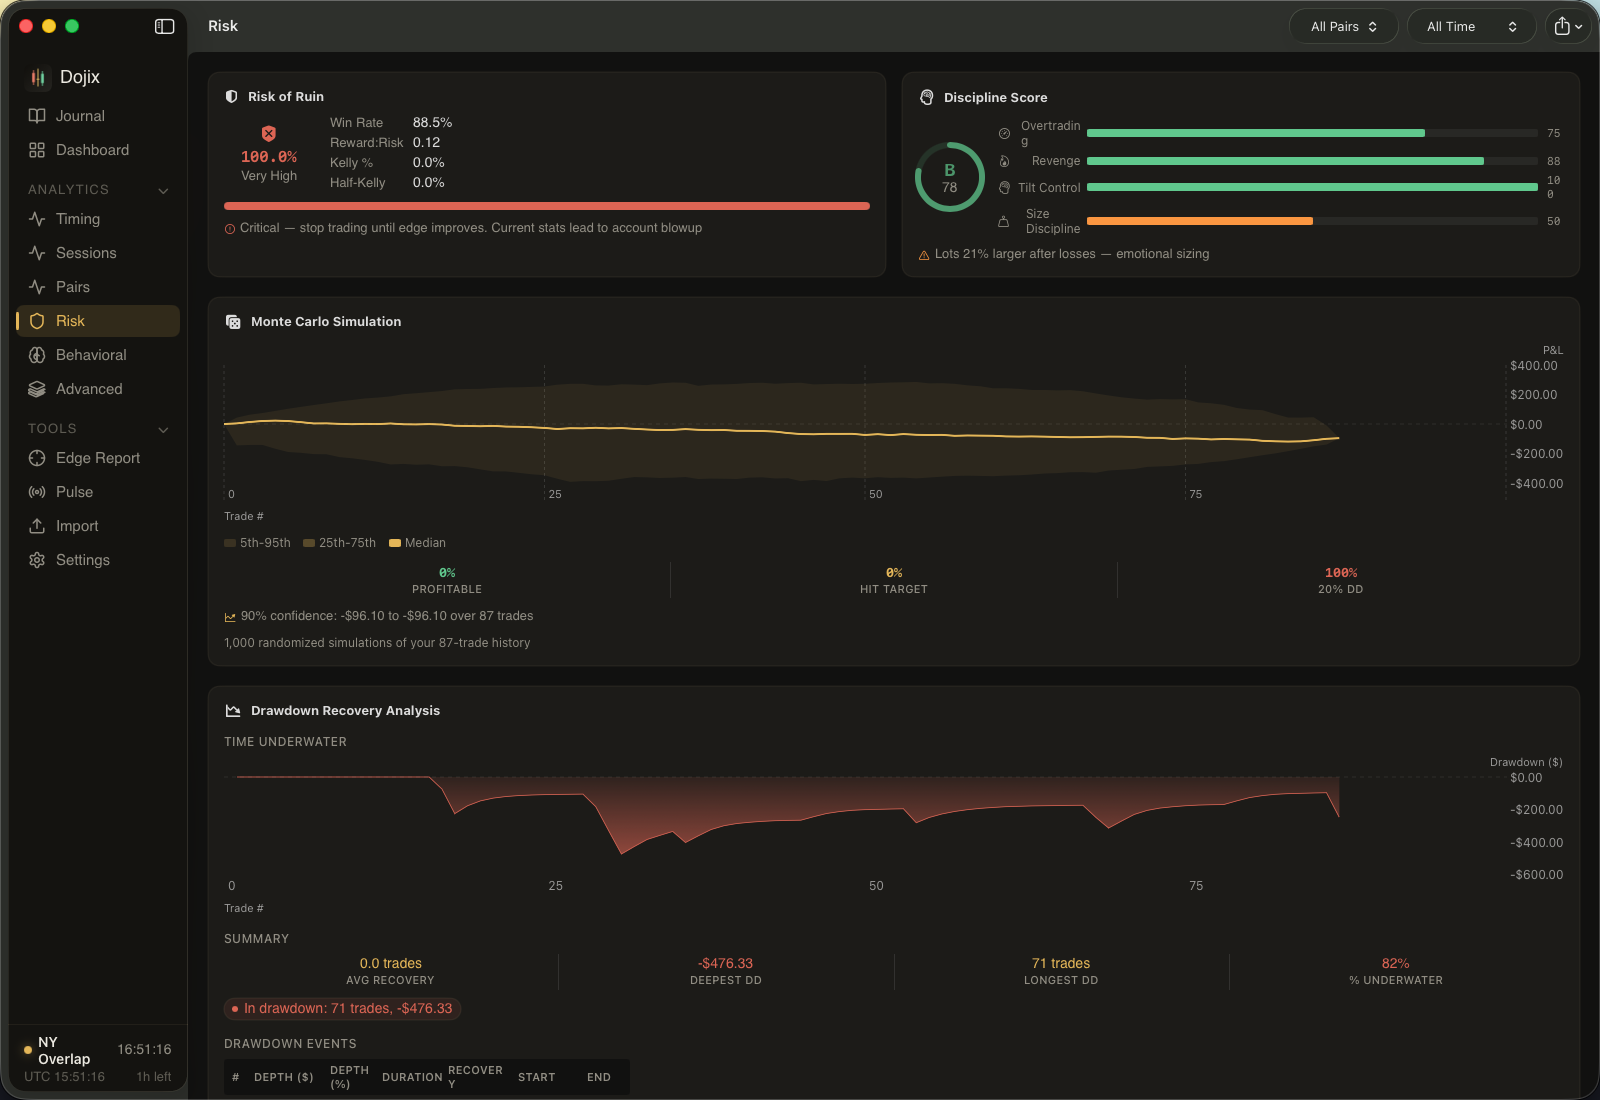Image resolution: width=1600 pixels, height=1100 pixels.
Task: Open the Behavioral analytics section
Action: [x=90, y=355]
